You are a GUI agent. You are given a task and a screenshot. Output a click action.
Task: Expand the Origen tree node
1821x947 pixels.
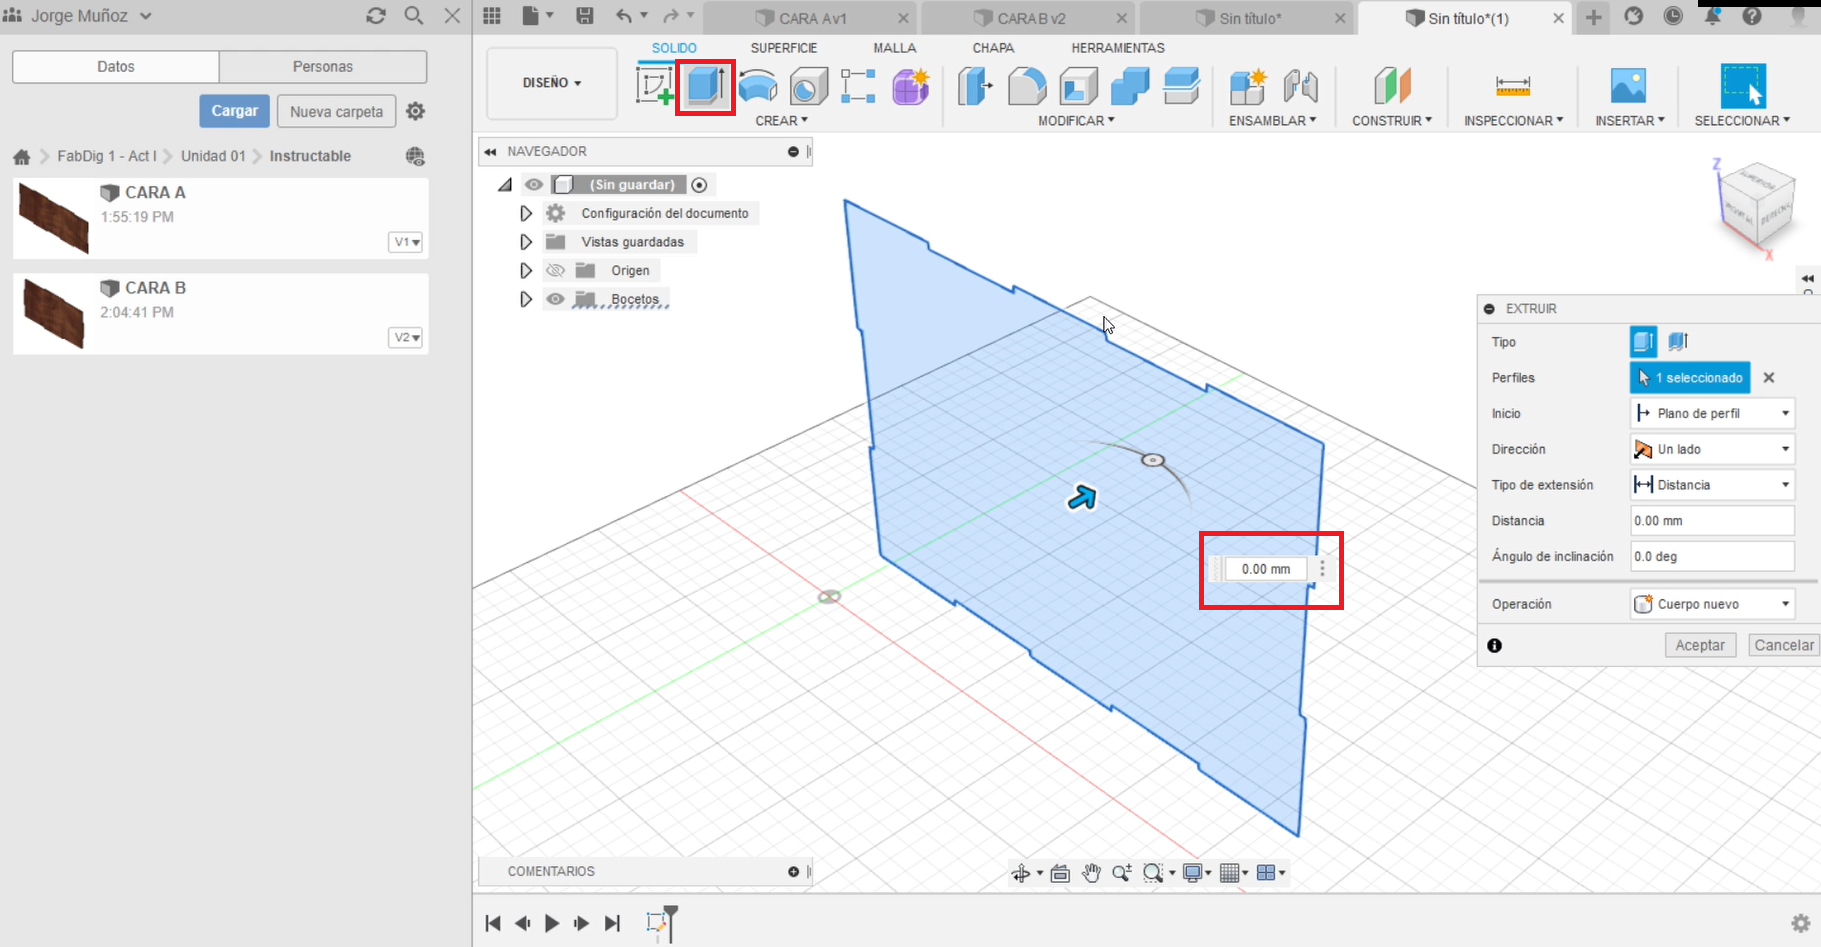point(526,271)
